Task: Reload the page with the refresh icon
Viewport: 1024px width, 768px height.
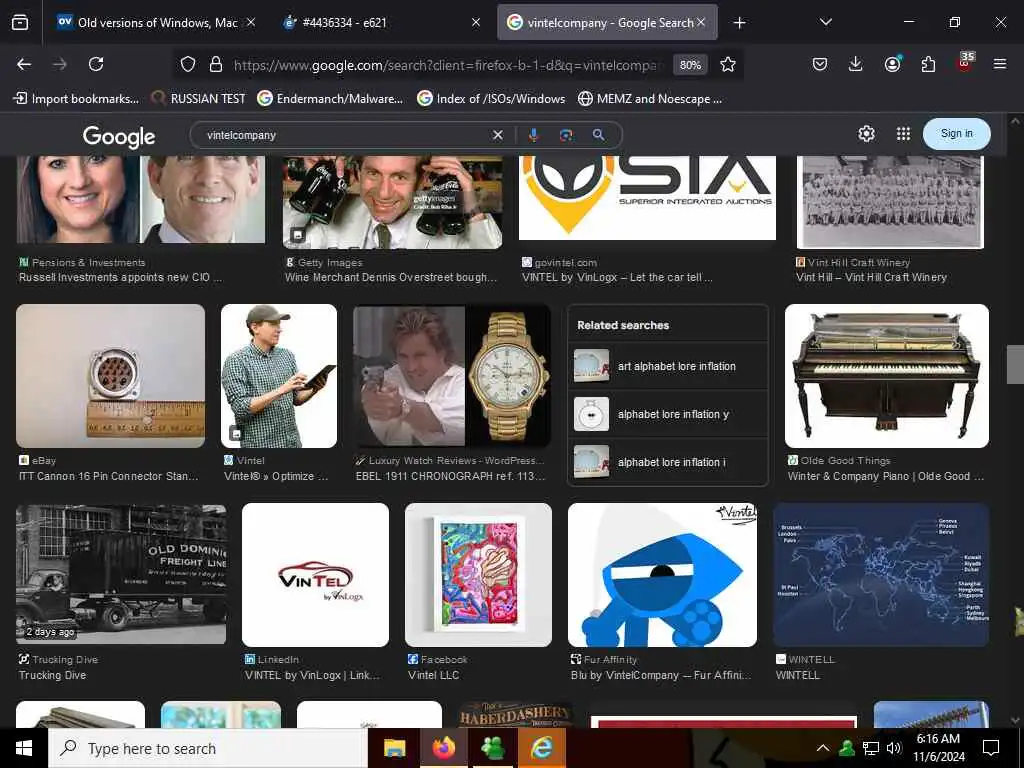Action: tap(96, 64)
